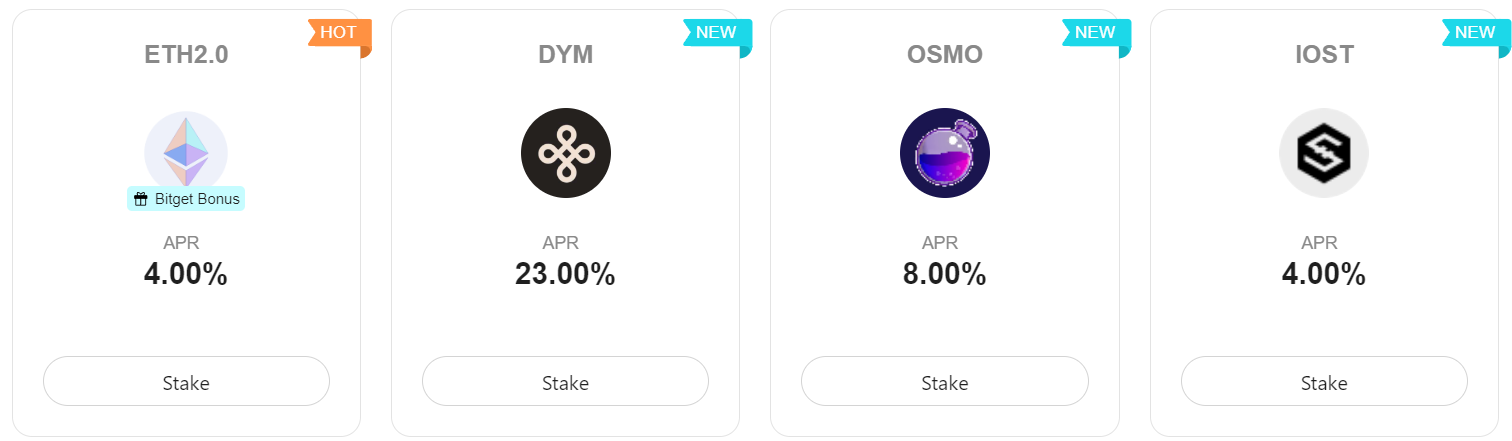Image resolution: width=1512 pixels, height=441 pixels.
Task: Click the NEW ribbon on IOST card
Action: pyautogui.click(x=1476, y=33)
